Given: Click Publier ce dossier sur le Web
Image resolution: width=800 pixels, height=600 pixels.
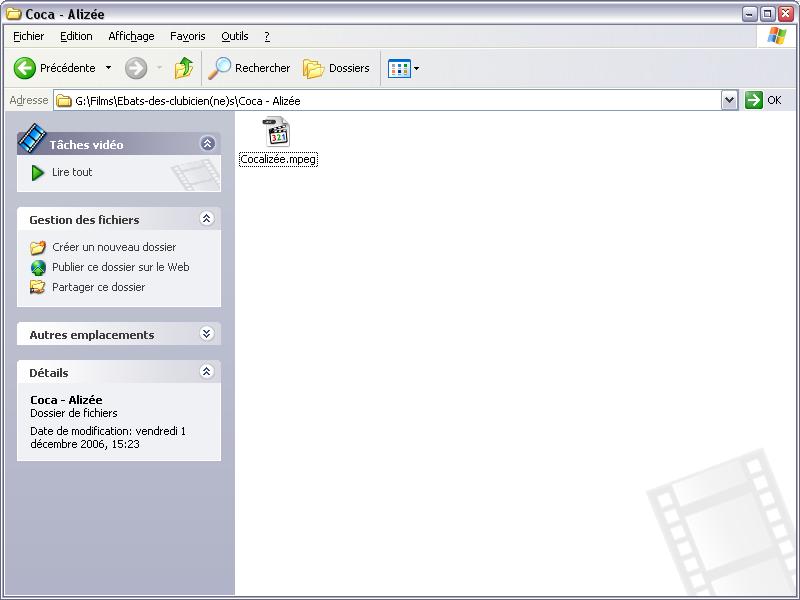Looking at the screenshot, I should pyautogui.click(x=120, y=267).
